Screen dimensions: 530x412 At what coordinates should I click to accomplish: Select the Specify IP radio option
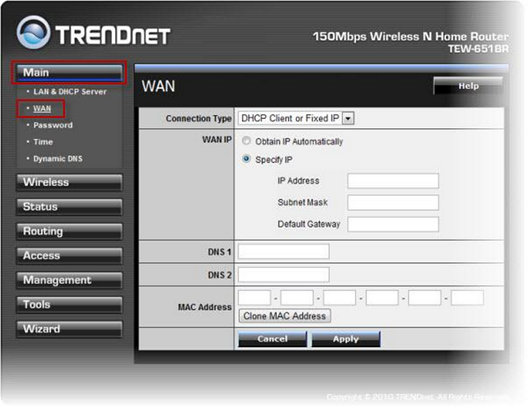(x=246, y=159)
